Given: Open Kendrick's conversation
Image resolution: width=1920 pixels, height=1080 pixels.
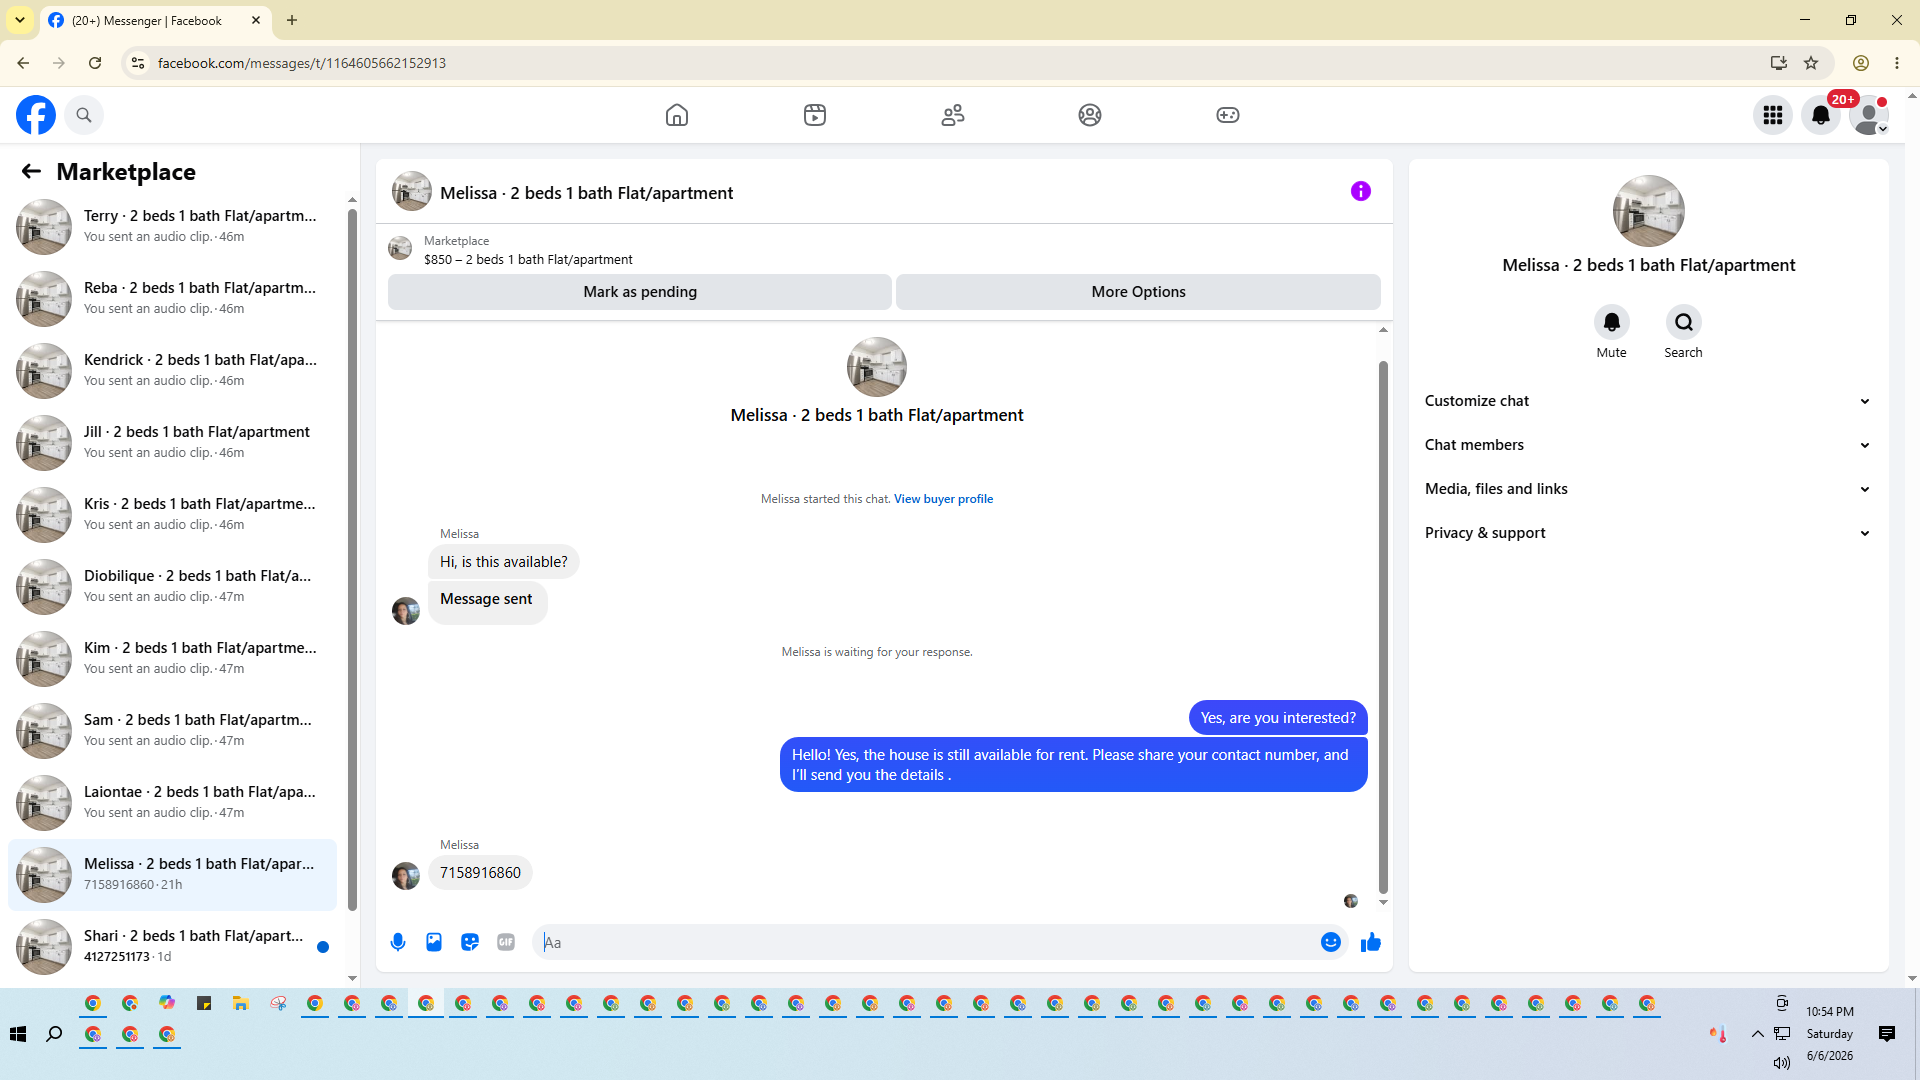Looking at the screenshot, I should (172, 371).
